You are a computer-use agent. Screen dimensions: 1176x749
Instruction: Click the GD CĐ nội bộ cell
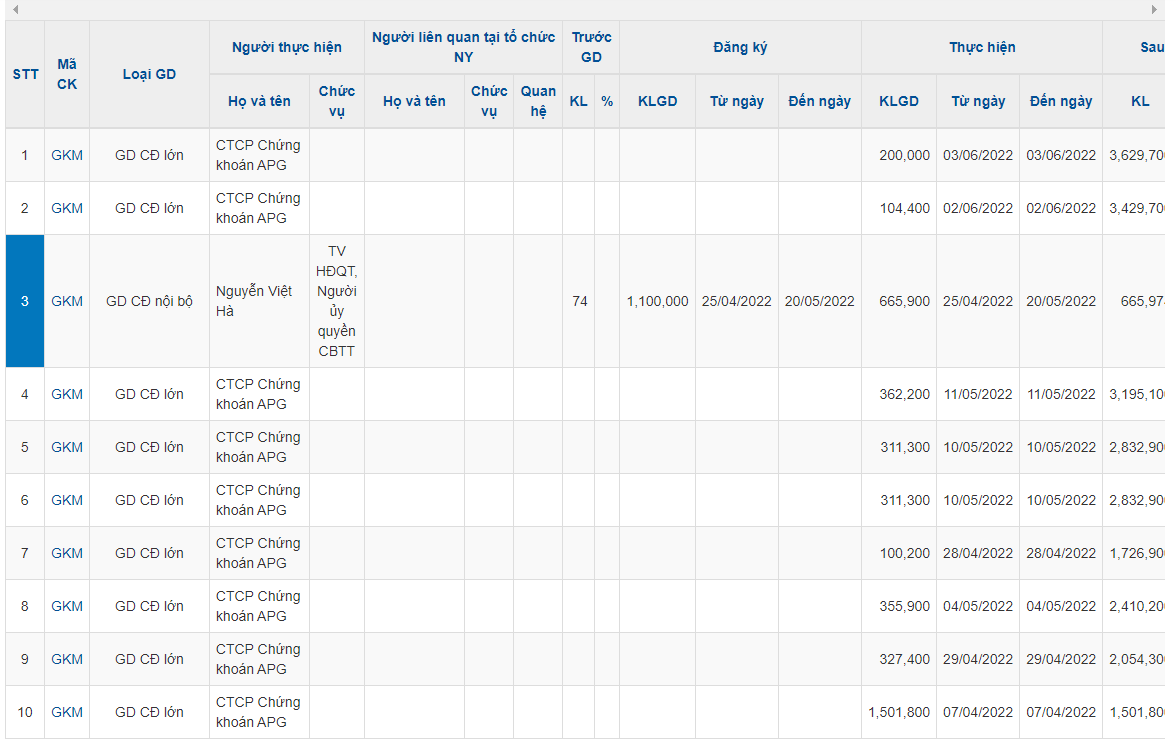pos(149,301)
